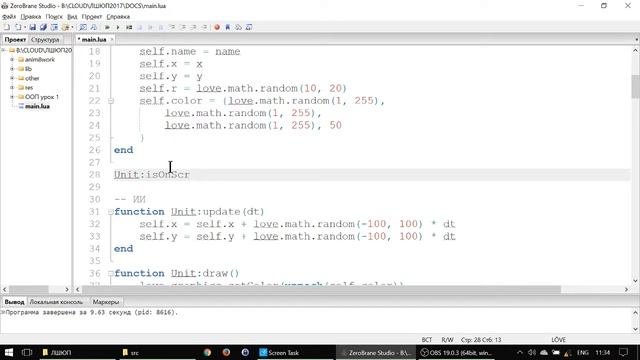Click the editor horizontal scrollbar thumb
Image resolution: width=640 pixels, height=360 pixels.
tap(322, 289)
